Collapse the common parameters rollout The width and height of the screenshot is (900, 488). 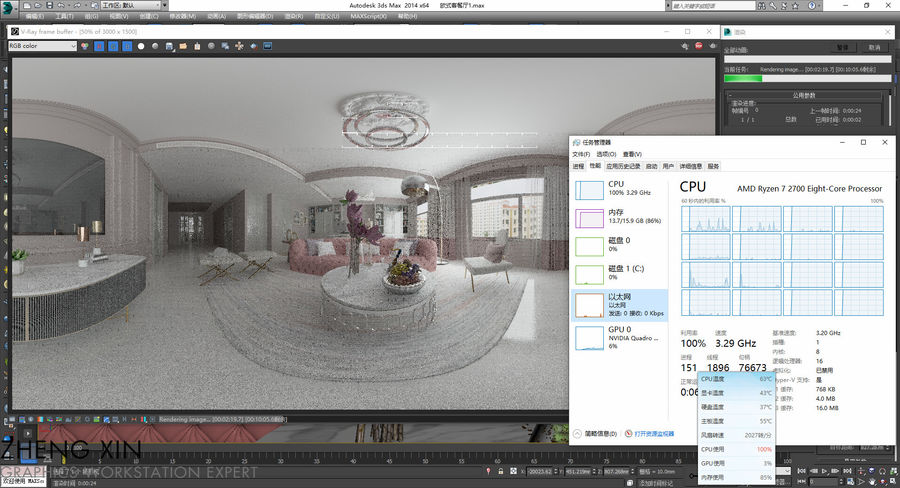click(804, 95)
